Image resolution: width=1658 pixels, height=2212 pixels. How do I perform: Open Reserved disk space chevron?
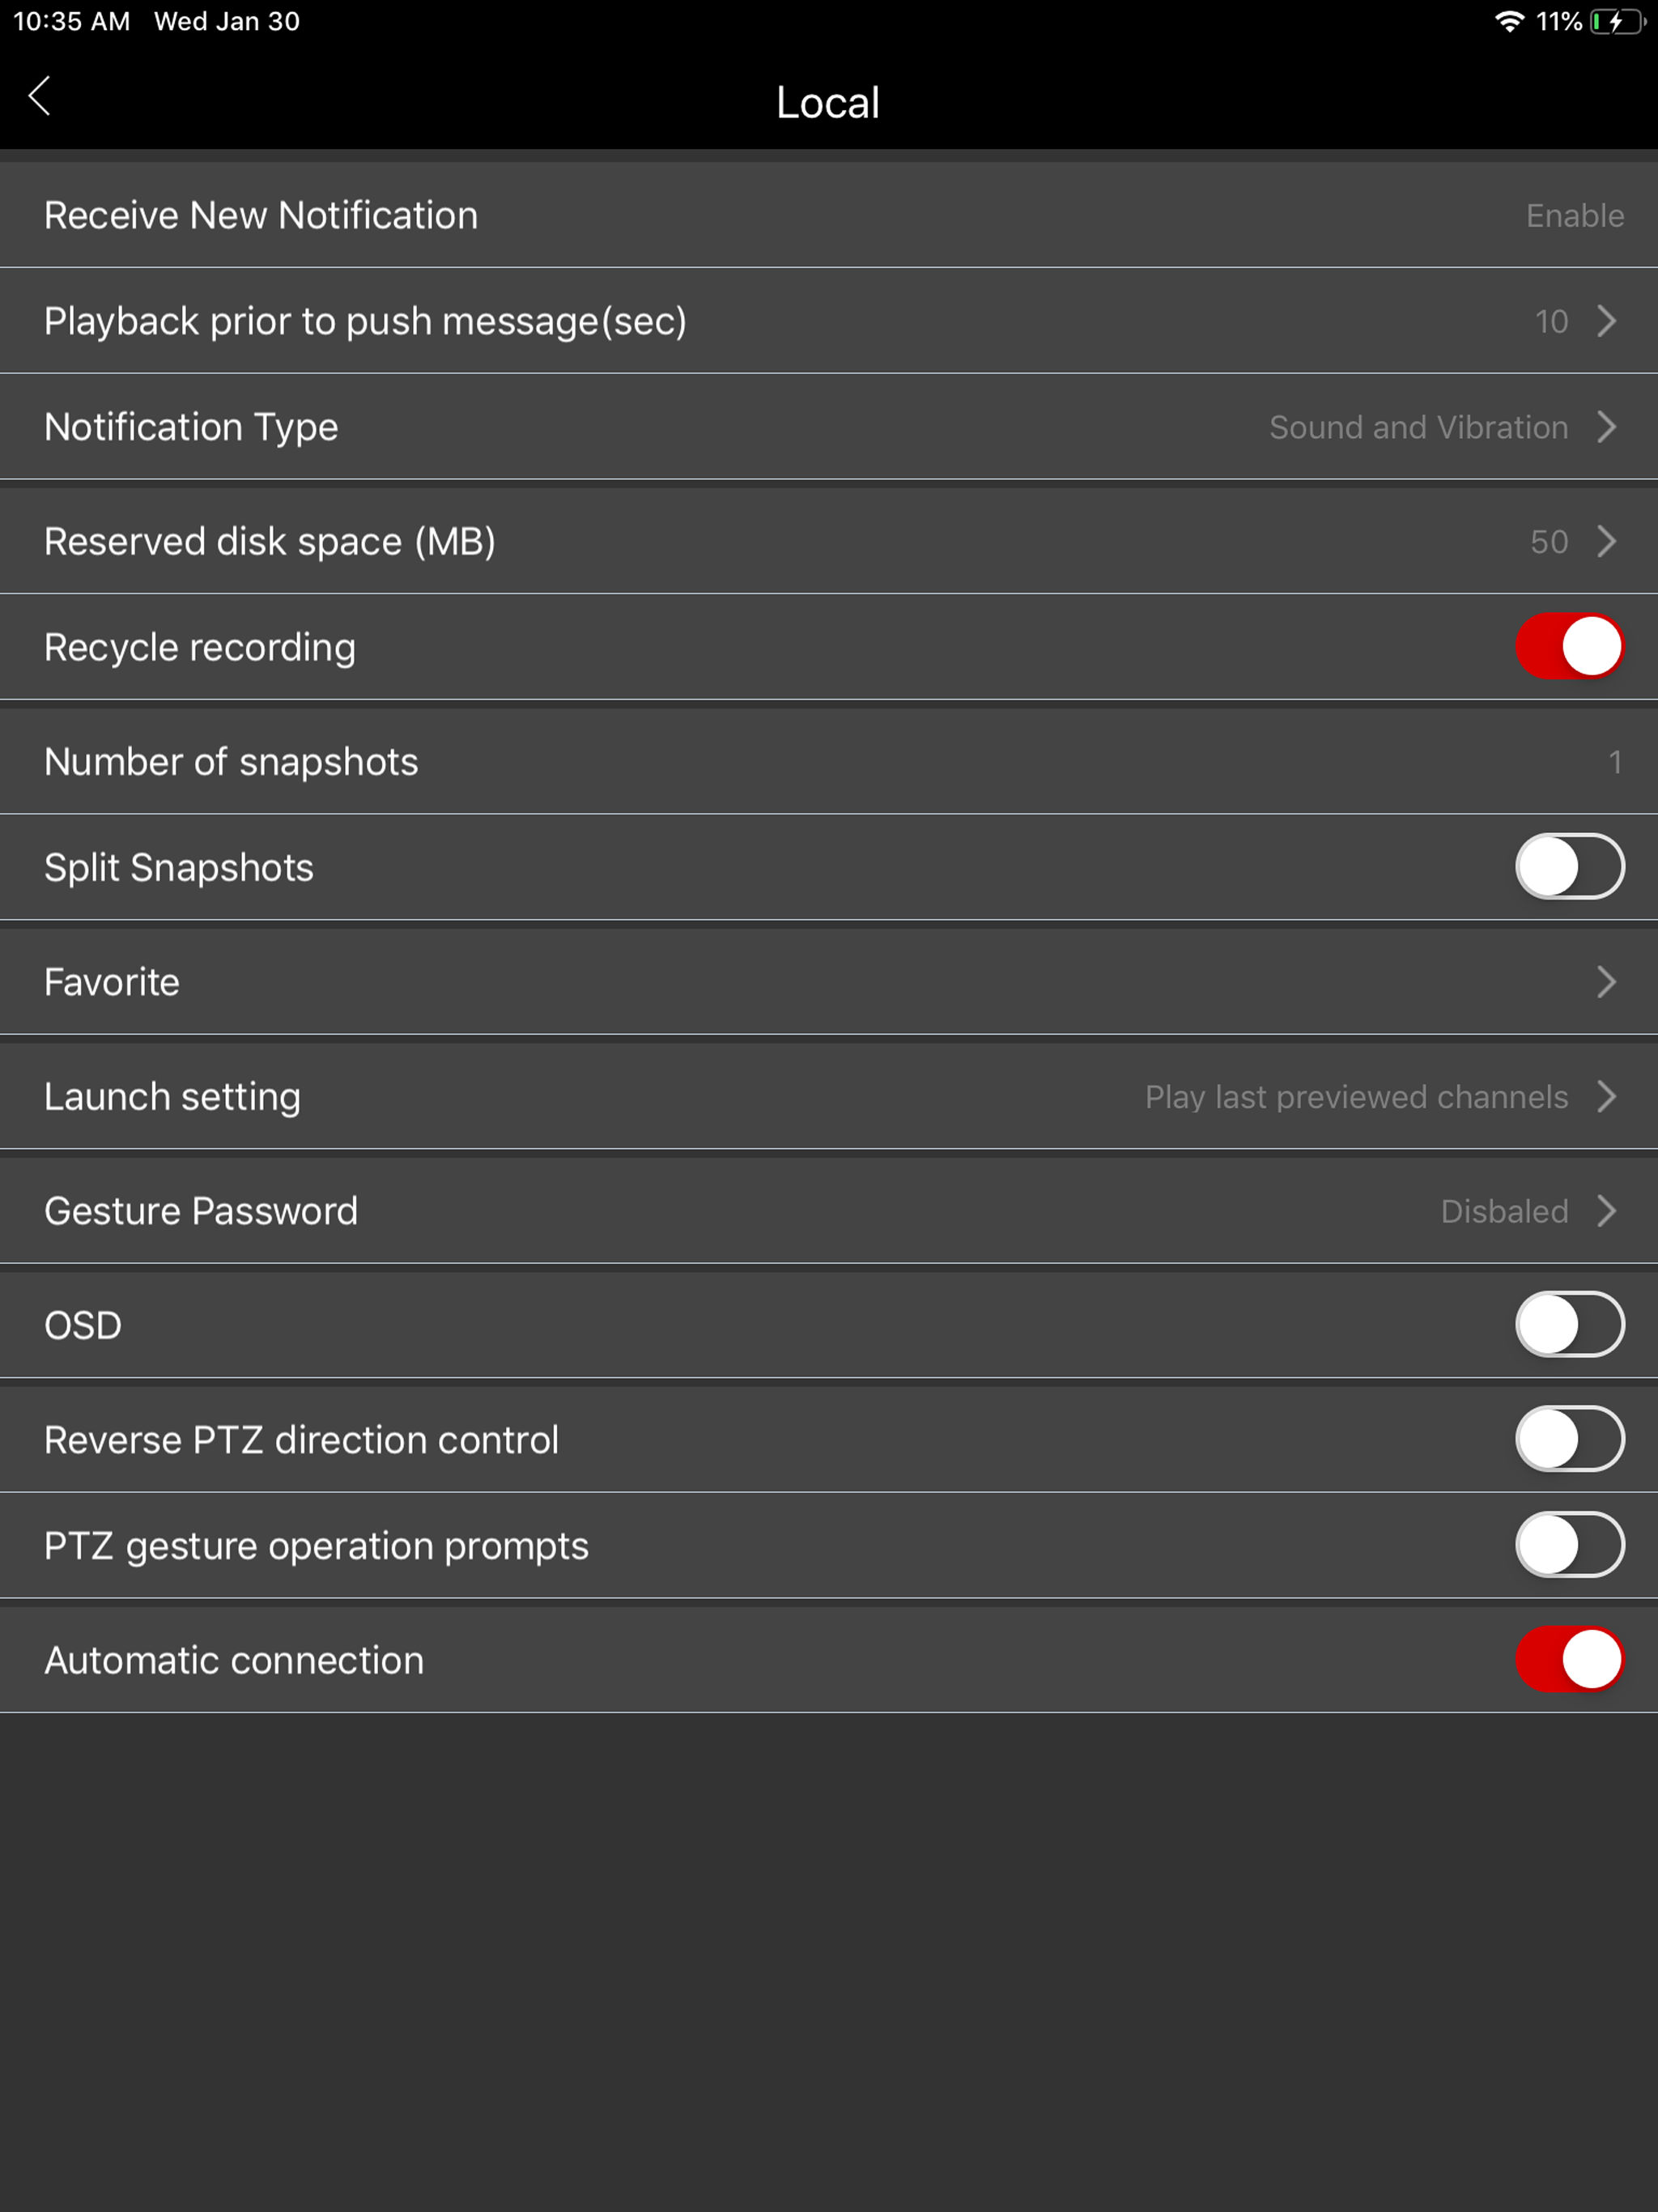[x=1606, y=541]
